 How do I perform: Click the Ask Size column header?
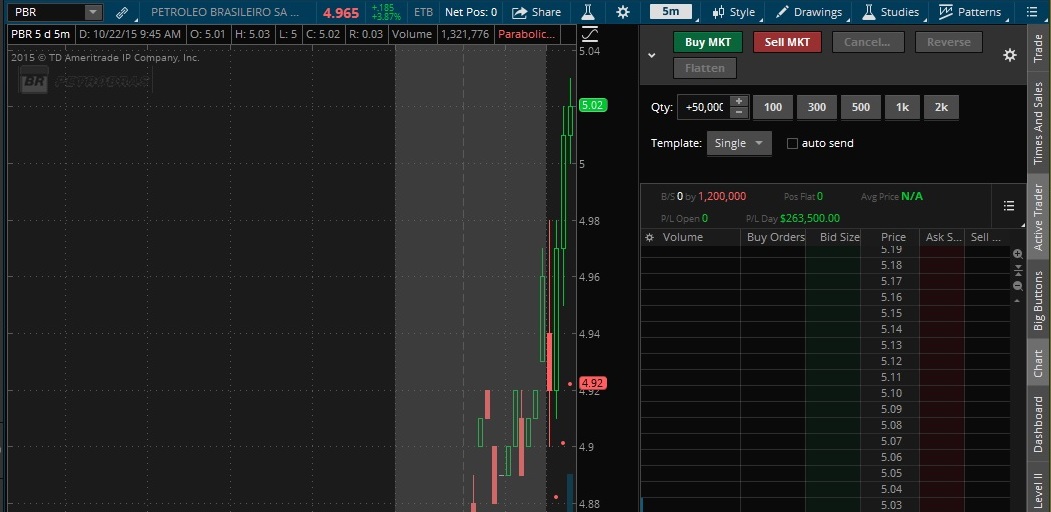(x=944, y=237)
